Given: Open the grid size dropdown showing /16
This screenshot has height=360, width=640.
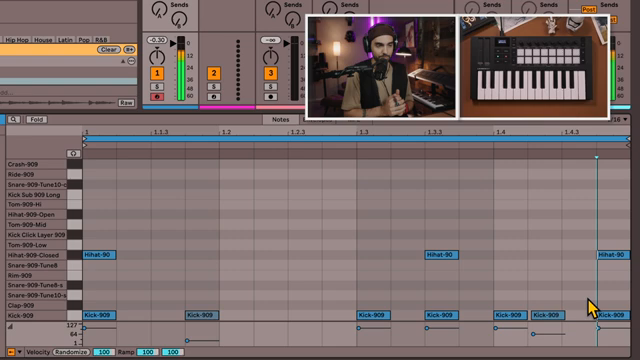Looking at the screenshot, I should 619,120.
